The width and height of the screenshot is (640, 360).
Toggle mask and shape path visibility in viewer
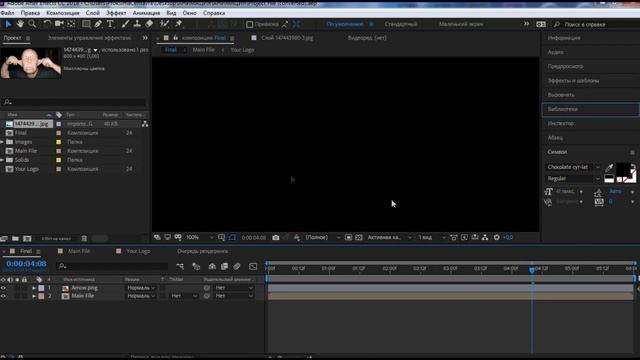click(232, 237)
